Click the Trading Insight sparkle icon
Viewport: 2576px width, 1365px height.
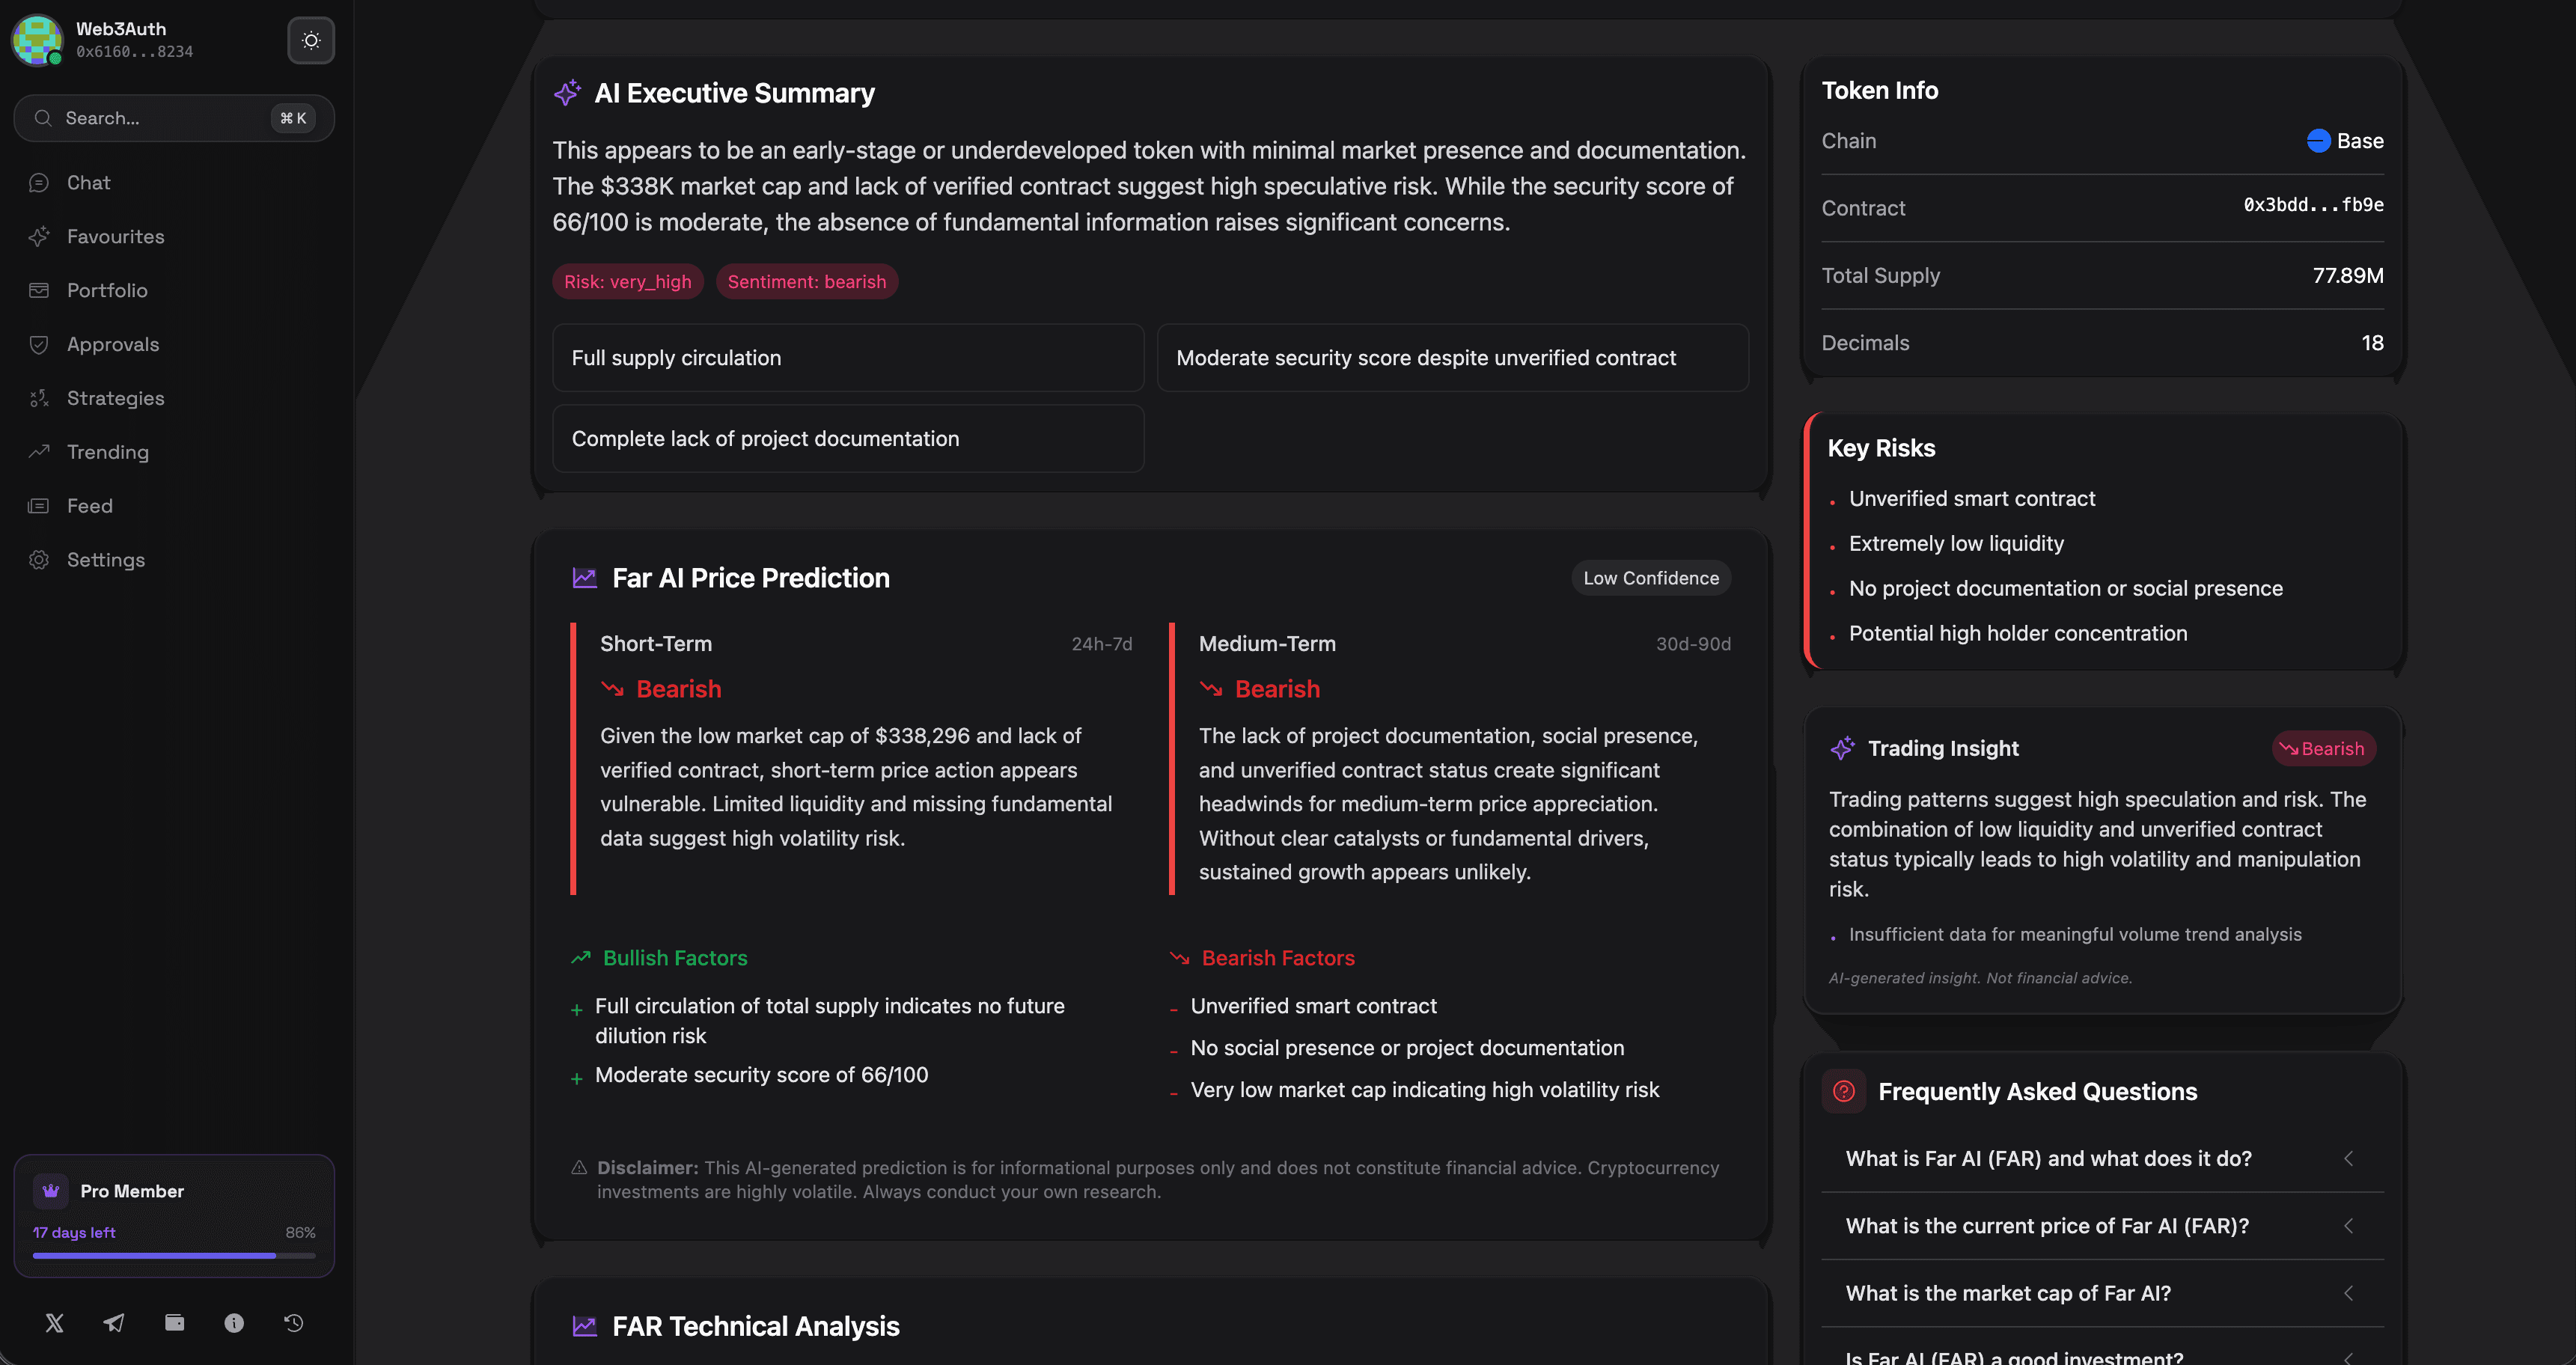1842,749
